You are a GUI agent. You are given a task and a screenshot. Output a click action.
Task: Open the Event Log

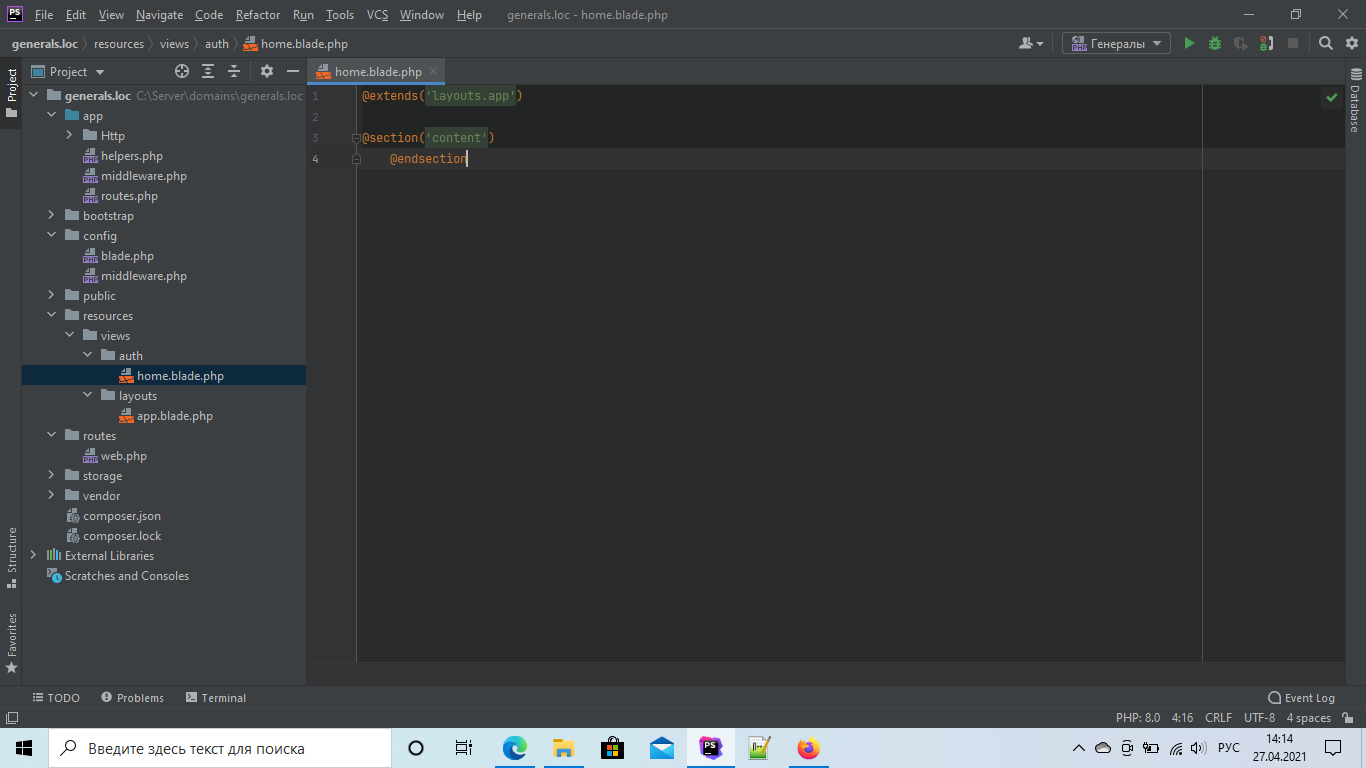(x=1301, y=698)
